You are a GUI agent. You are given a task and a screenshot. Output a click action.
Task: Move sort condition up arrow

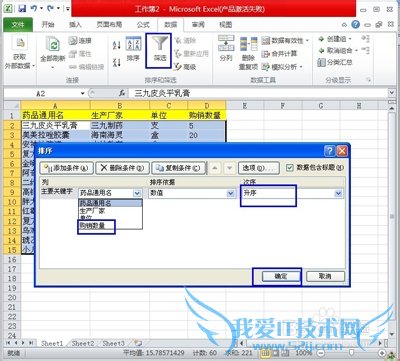(214, 168)
